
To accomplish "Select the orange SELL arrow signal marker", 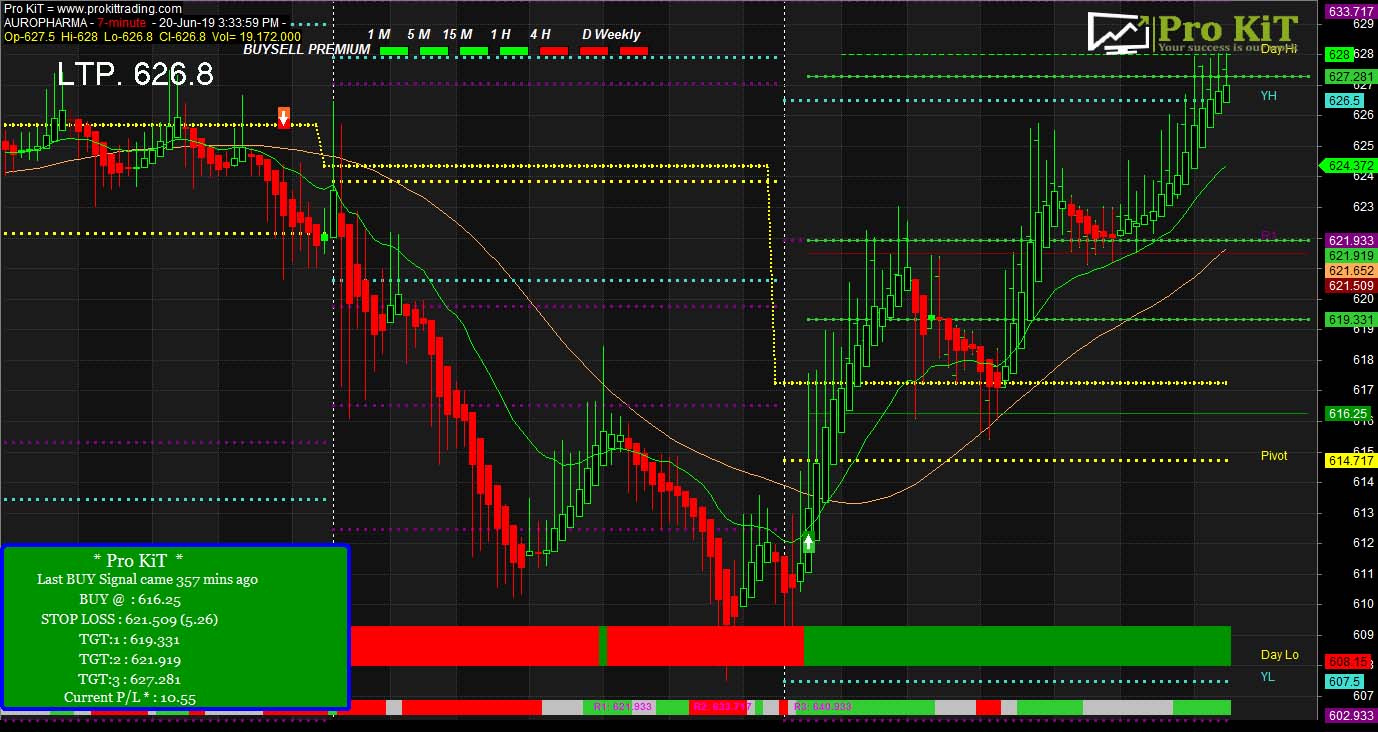I will 284,117.
